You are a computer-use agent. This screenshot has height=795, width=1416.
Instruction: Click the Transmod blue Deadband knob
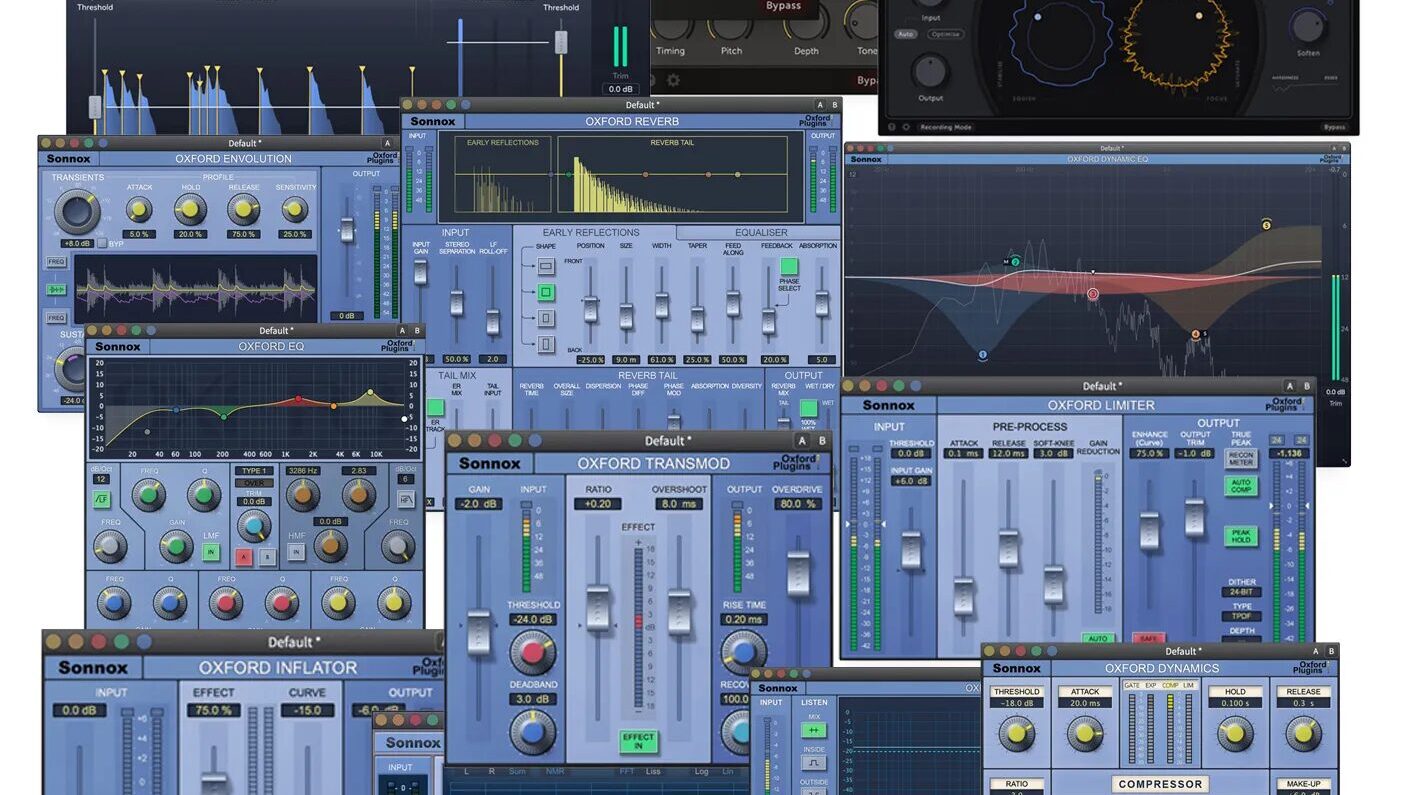(532, 731)
